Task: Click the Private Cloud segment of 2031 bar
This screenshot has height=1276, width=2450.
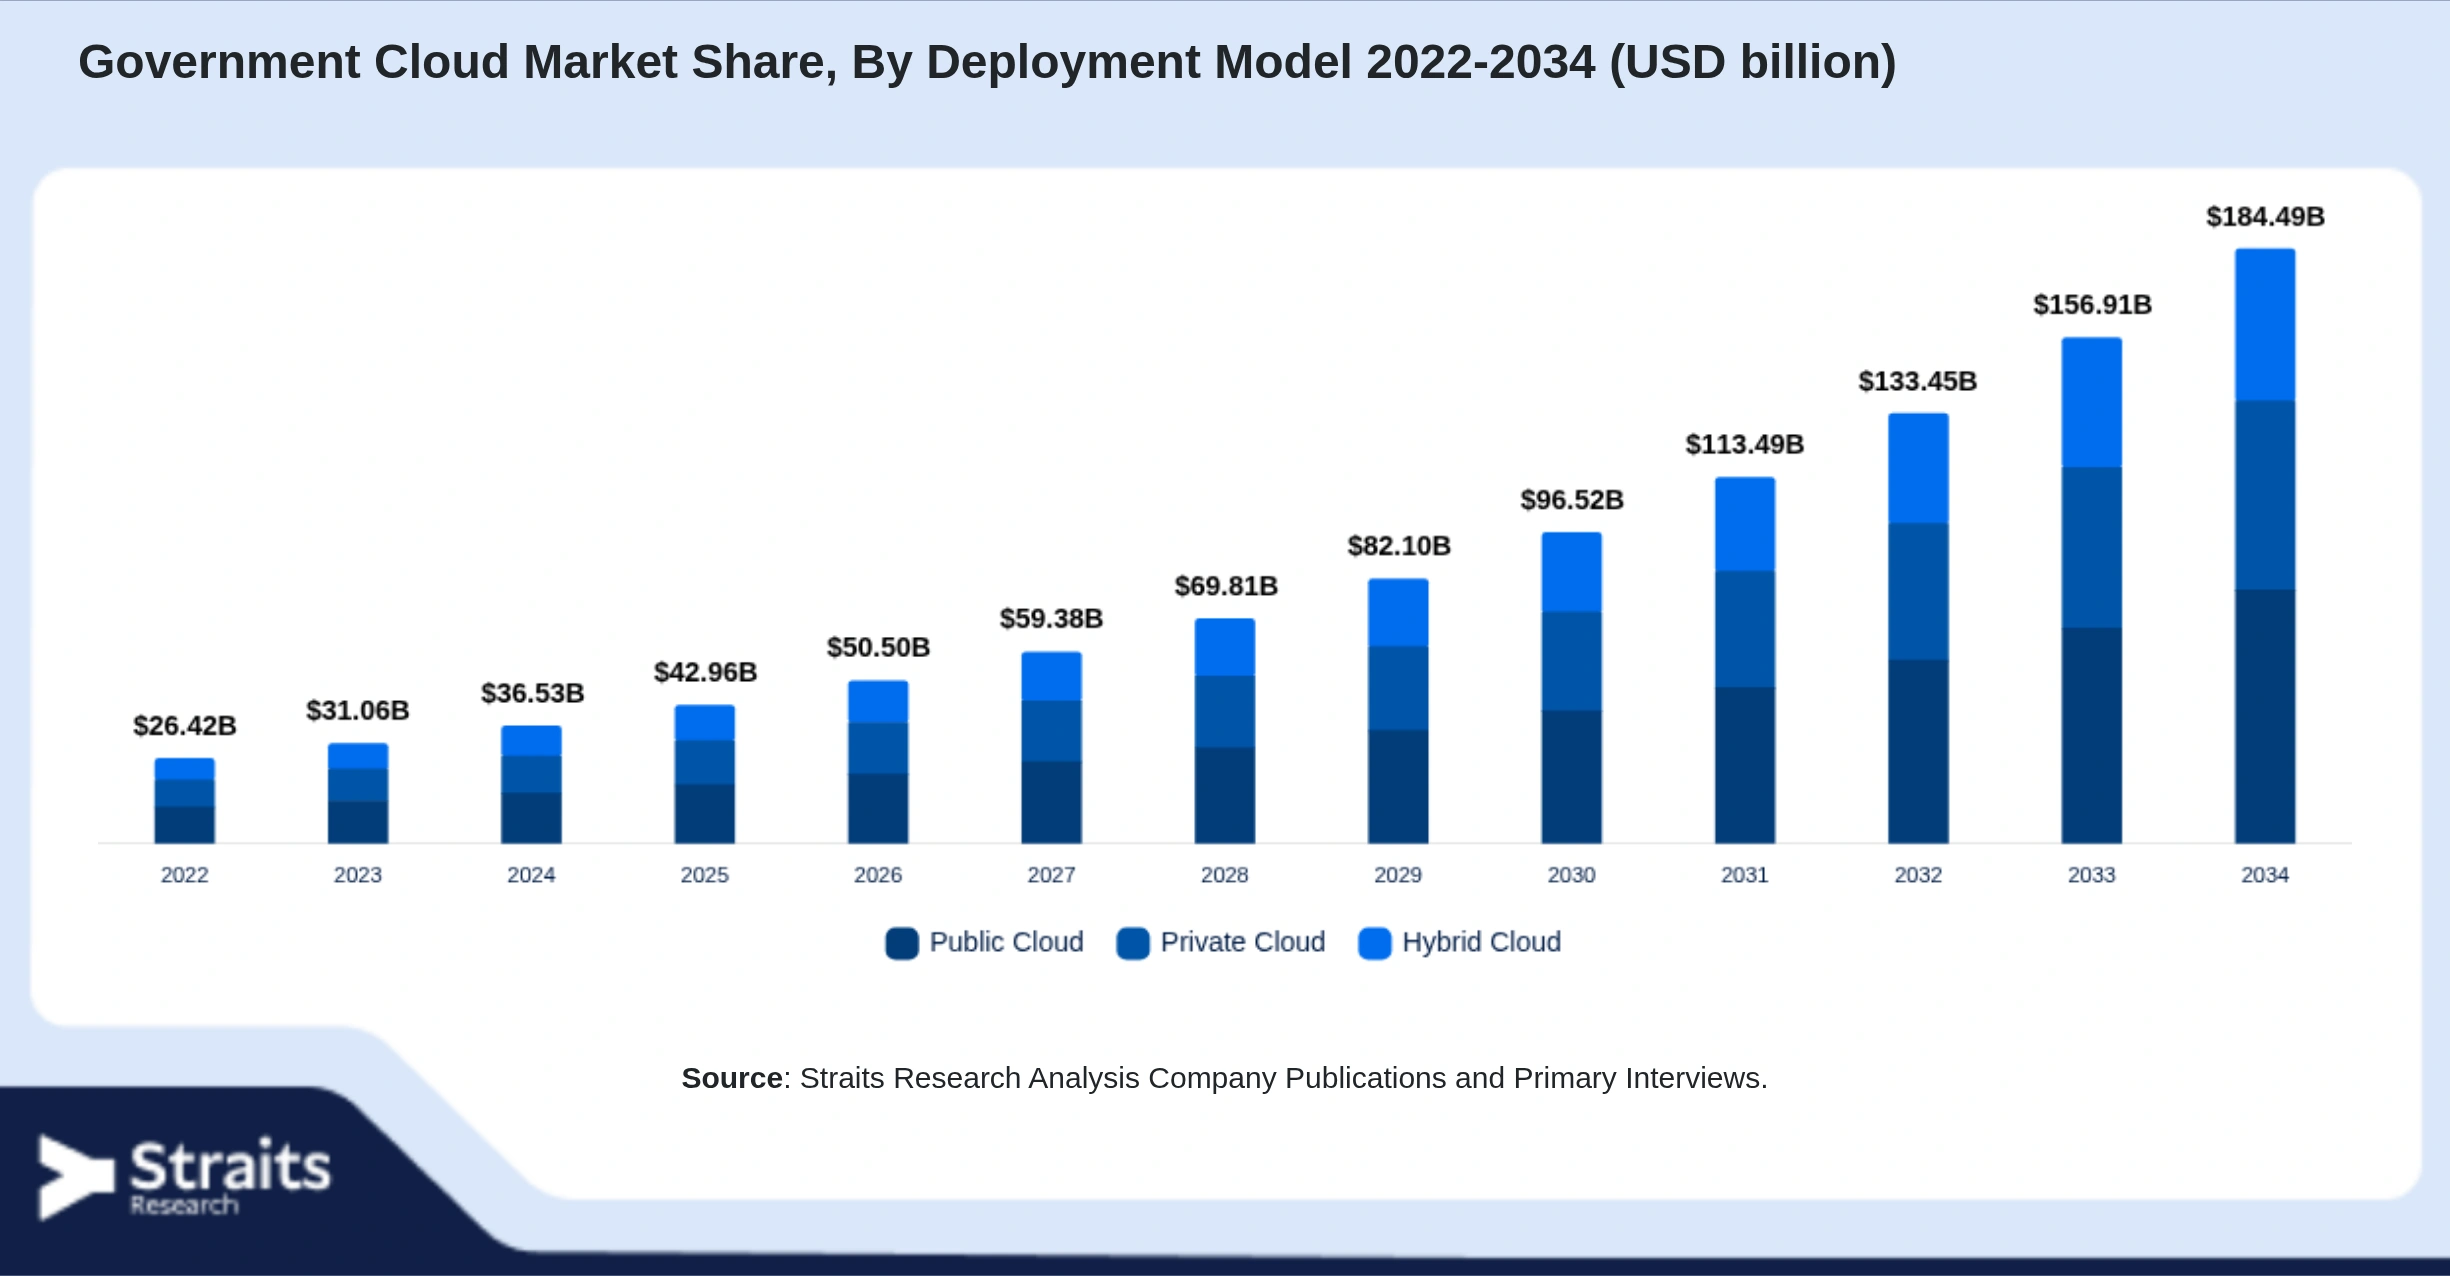Action: tap(1745, 629)
